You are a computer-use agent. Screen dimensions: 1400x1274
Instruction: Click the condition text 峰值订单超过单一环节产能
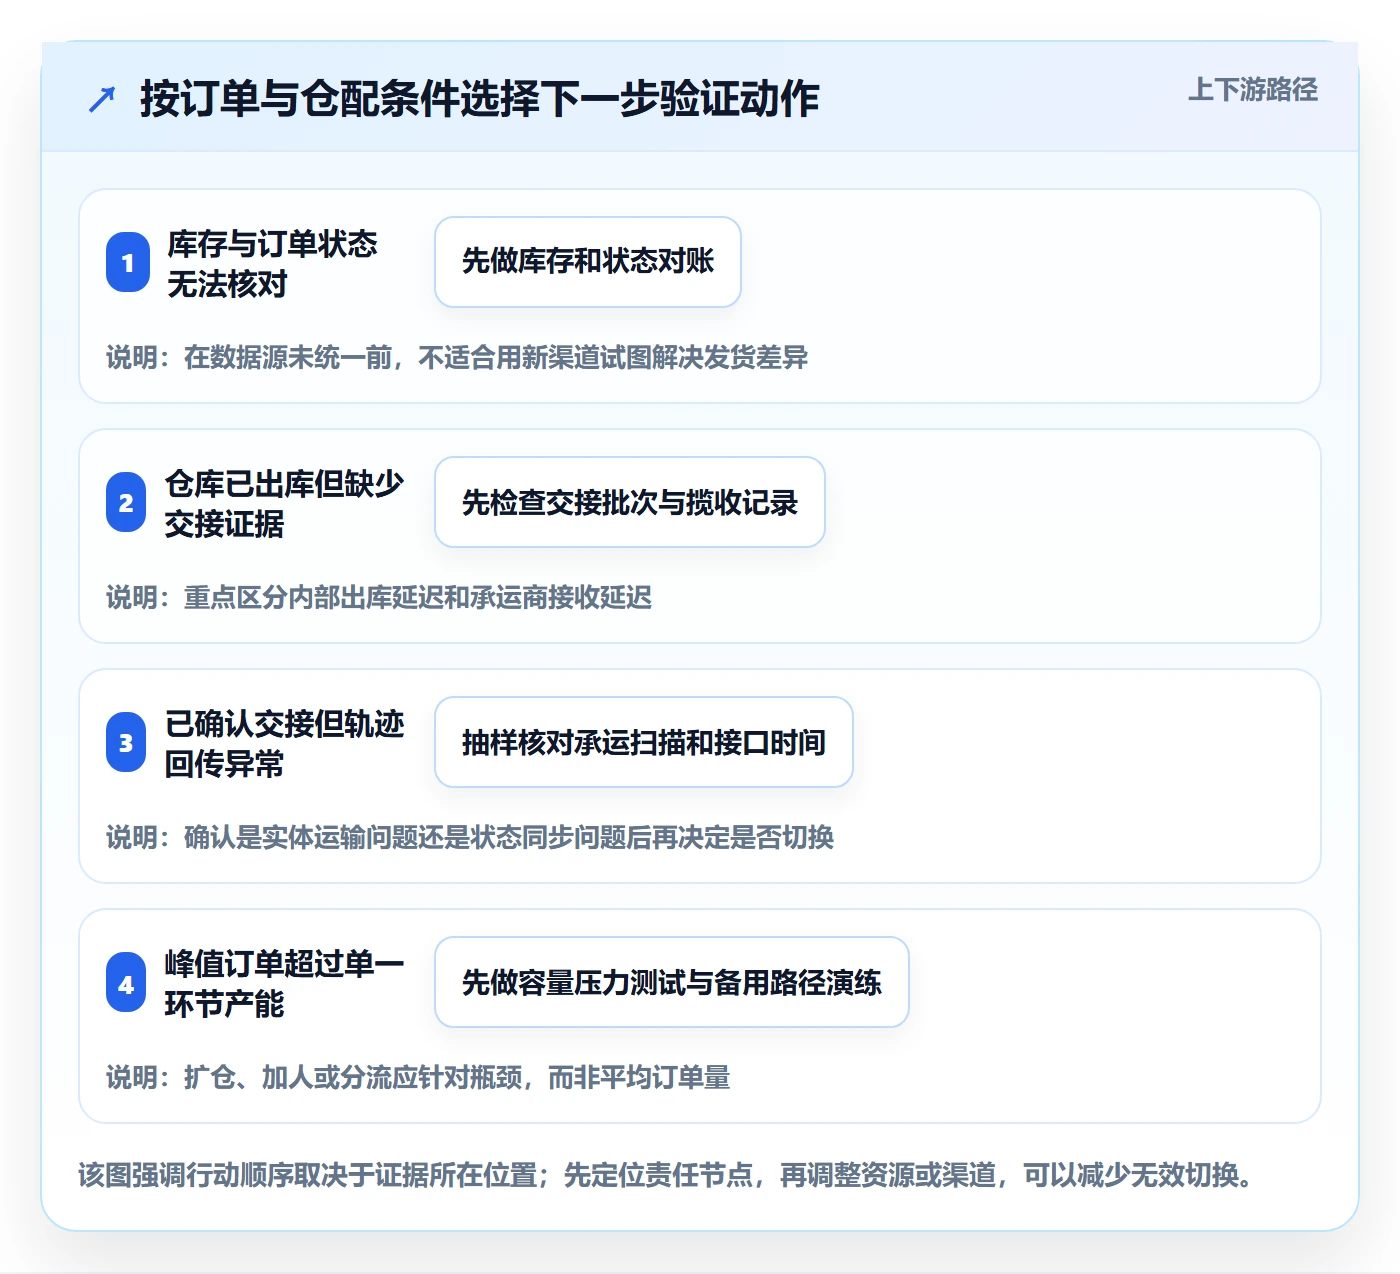point(284,983)
